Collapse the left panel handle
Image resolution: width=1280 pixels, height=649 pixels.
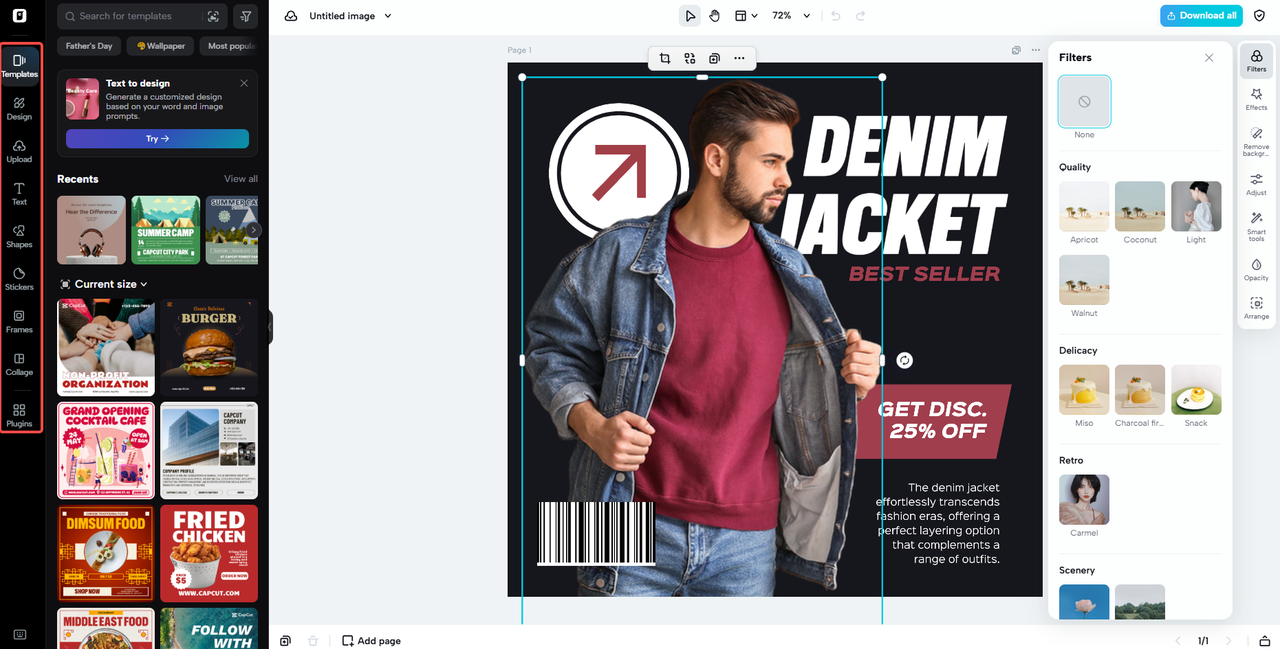click(270, 327)
